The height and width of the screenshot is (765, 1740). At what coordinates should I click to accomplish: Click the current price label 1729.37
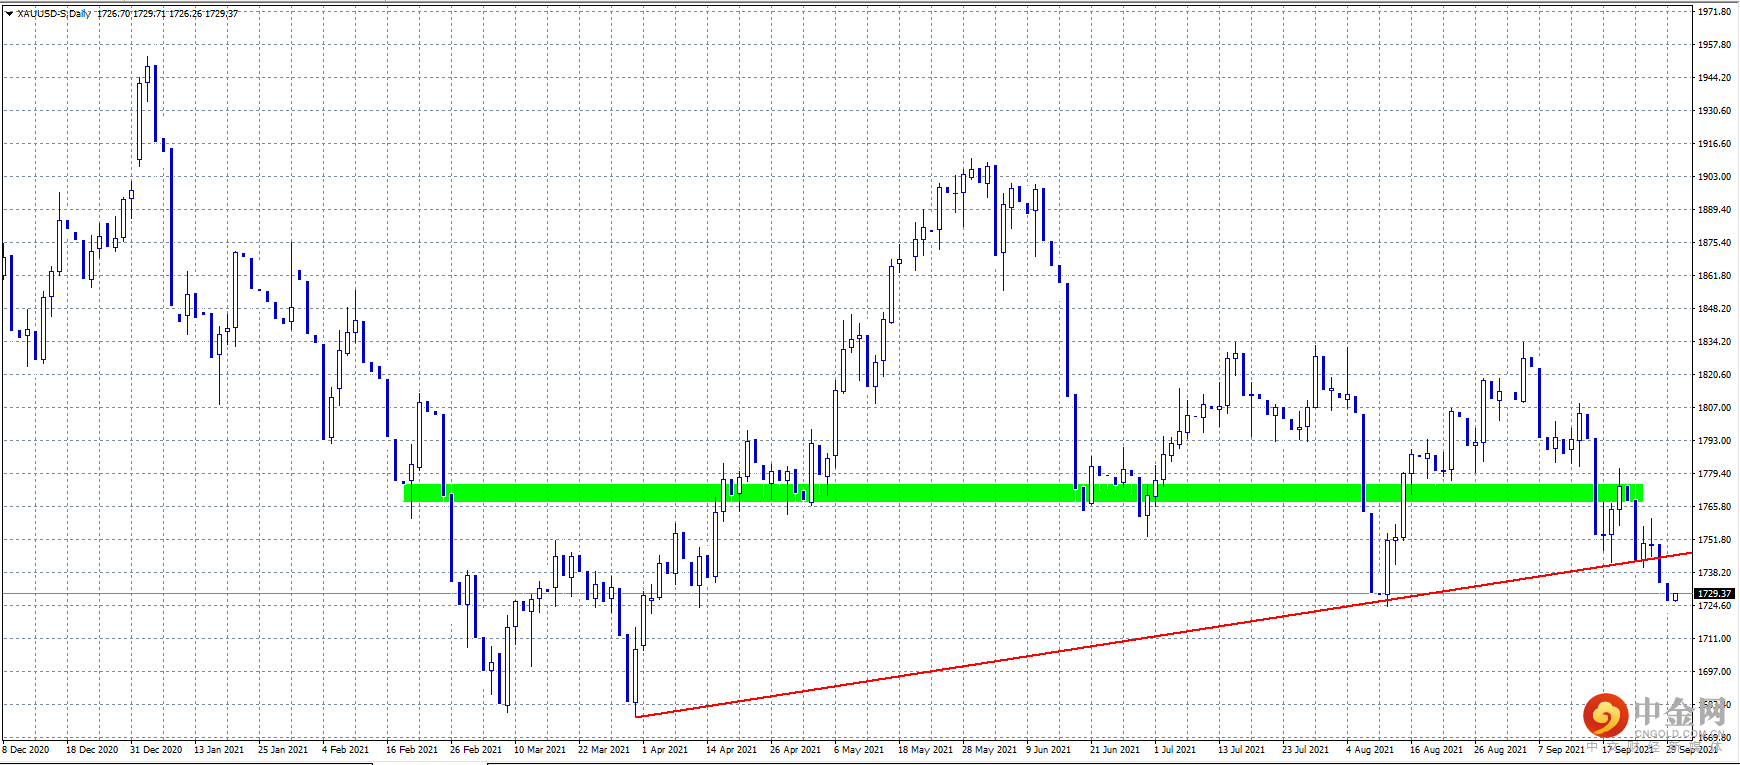1714,594
